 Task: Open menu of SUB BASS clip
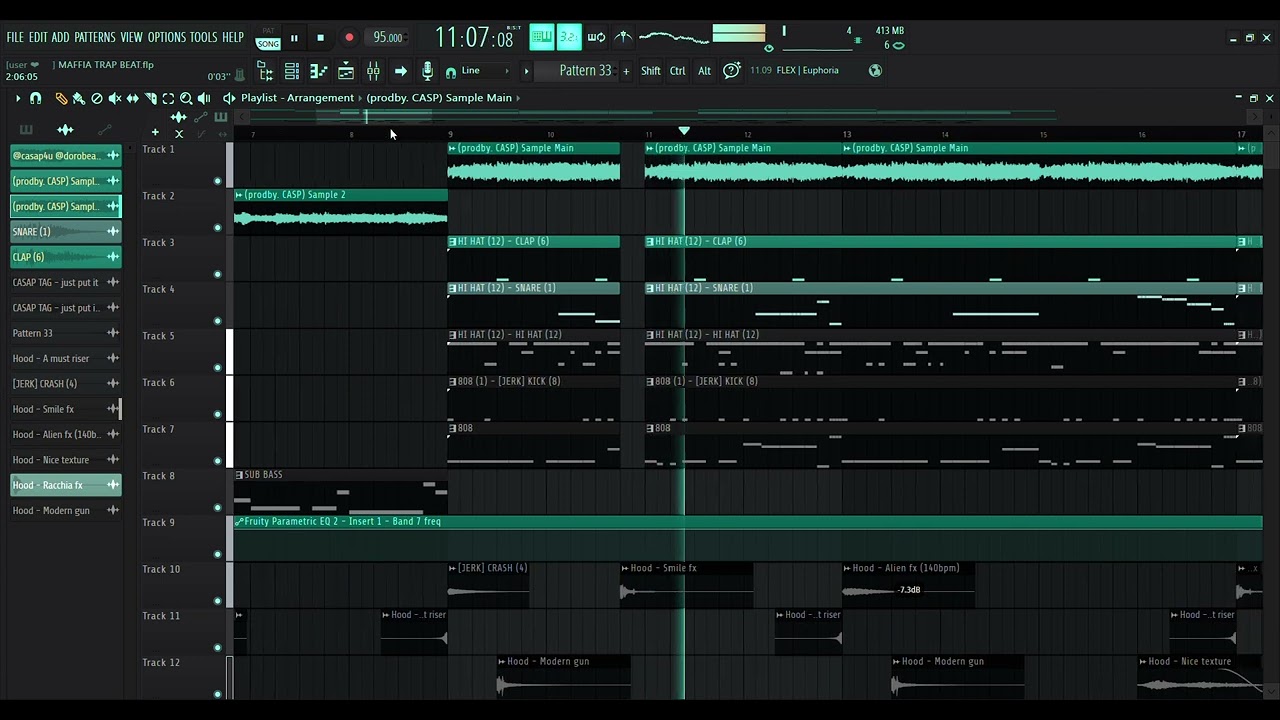(239, 475)
